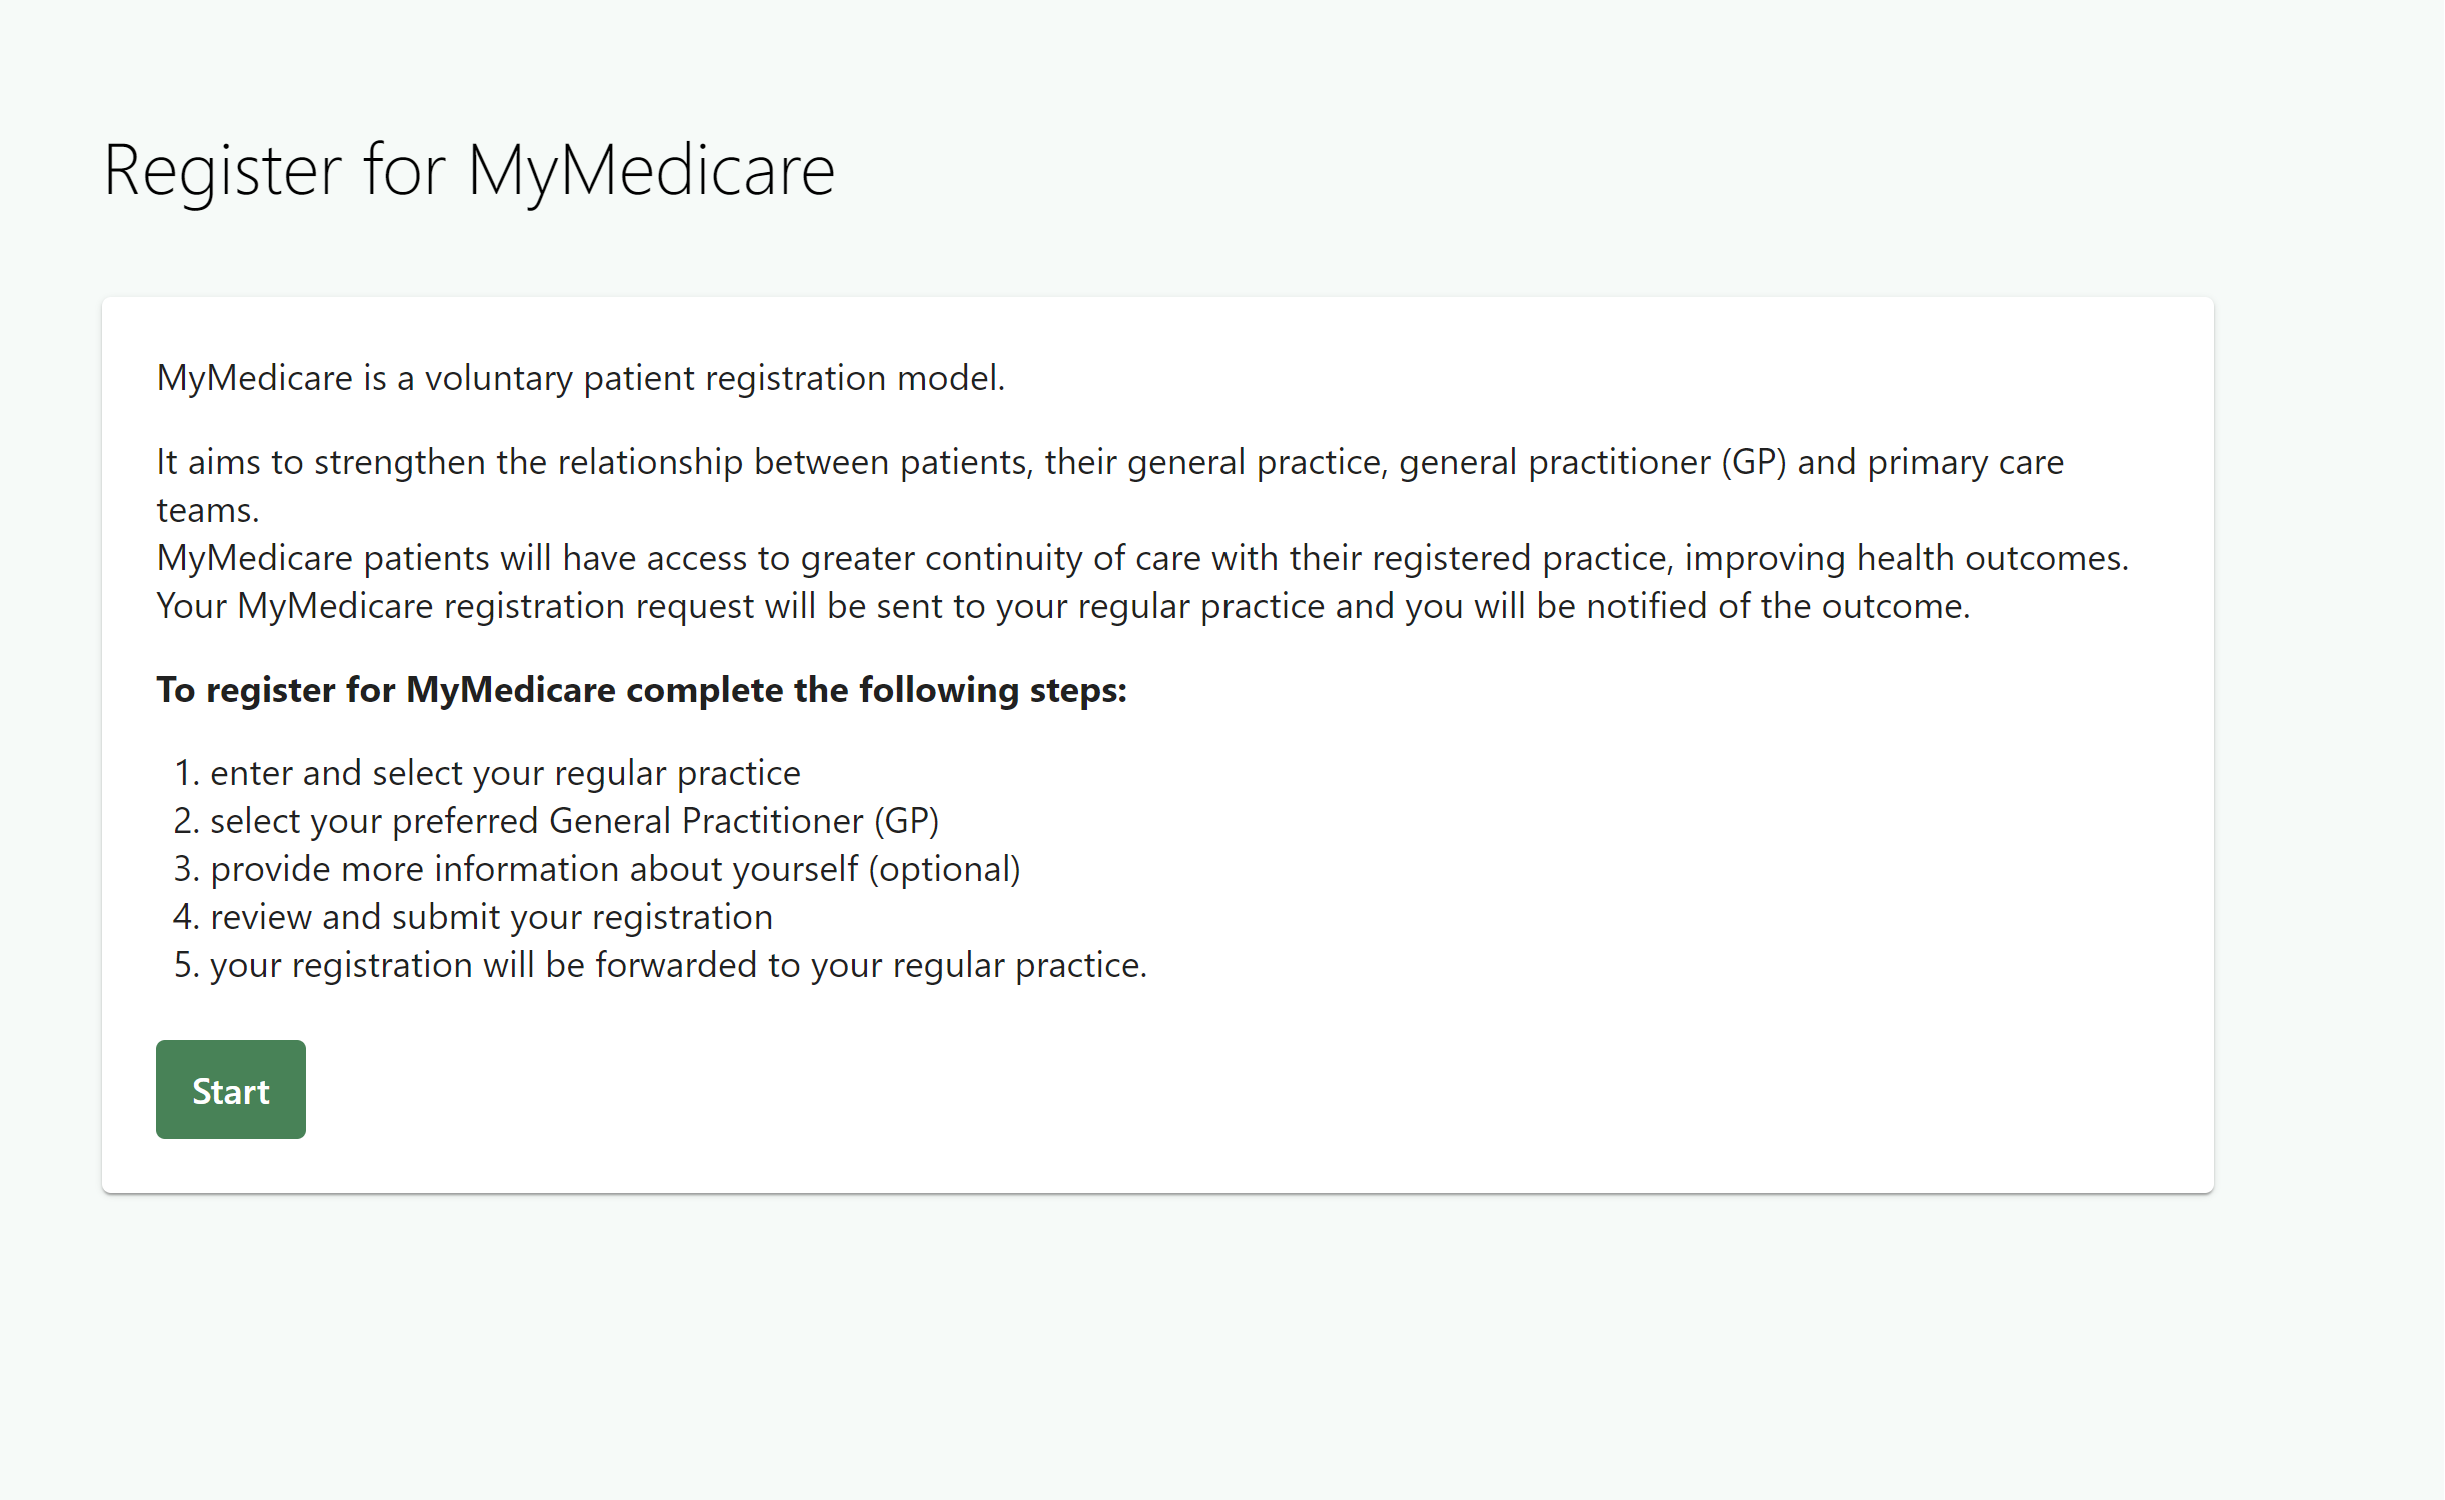The image size is (2445, 1500).
Task: Click '(optional)' text in step 3
Action: coord(944,869)
